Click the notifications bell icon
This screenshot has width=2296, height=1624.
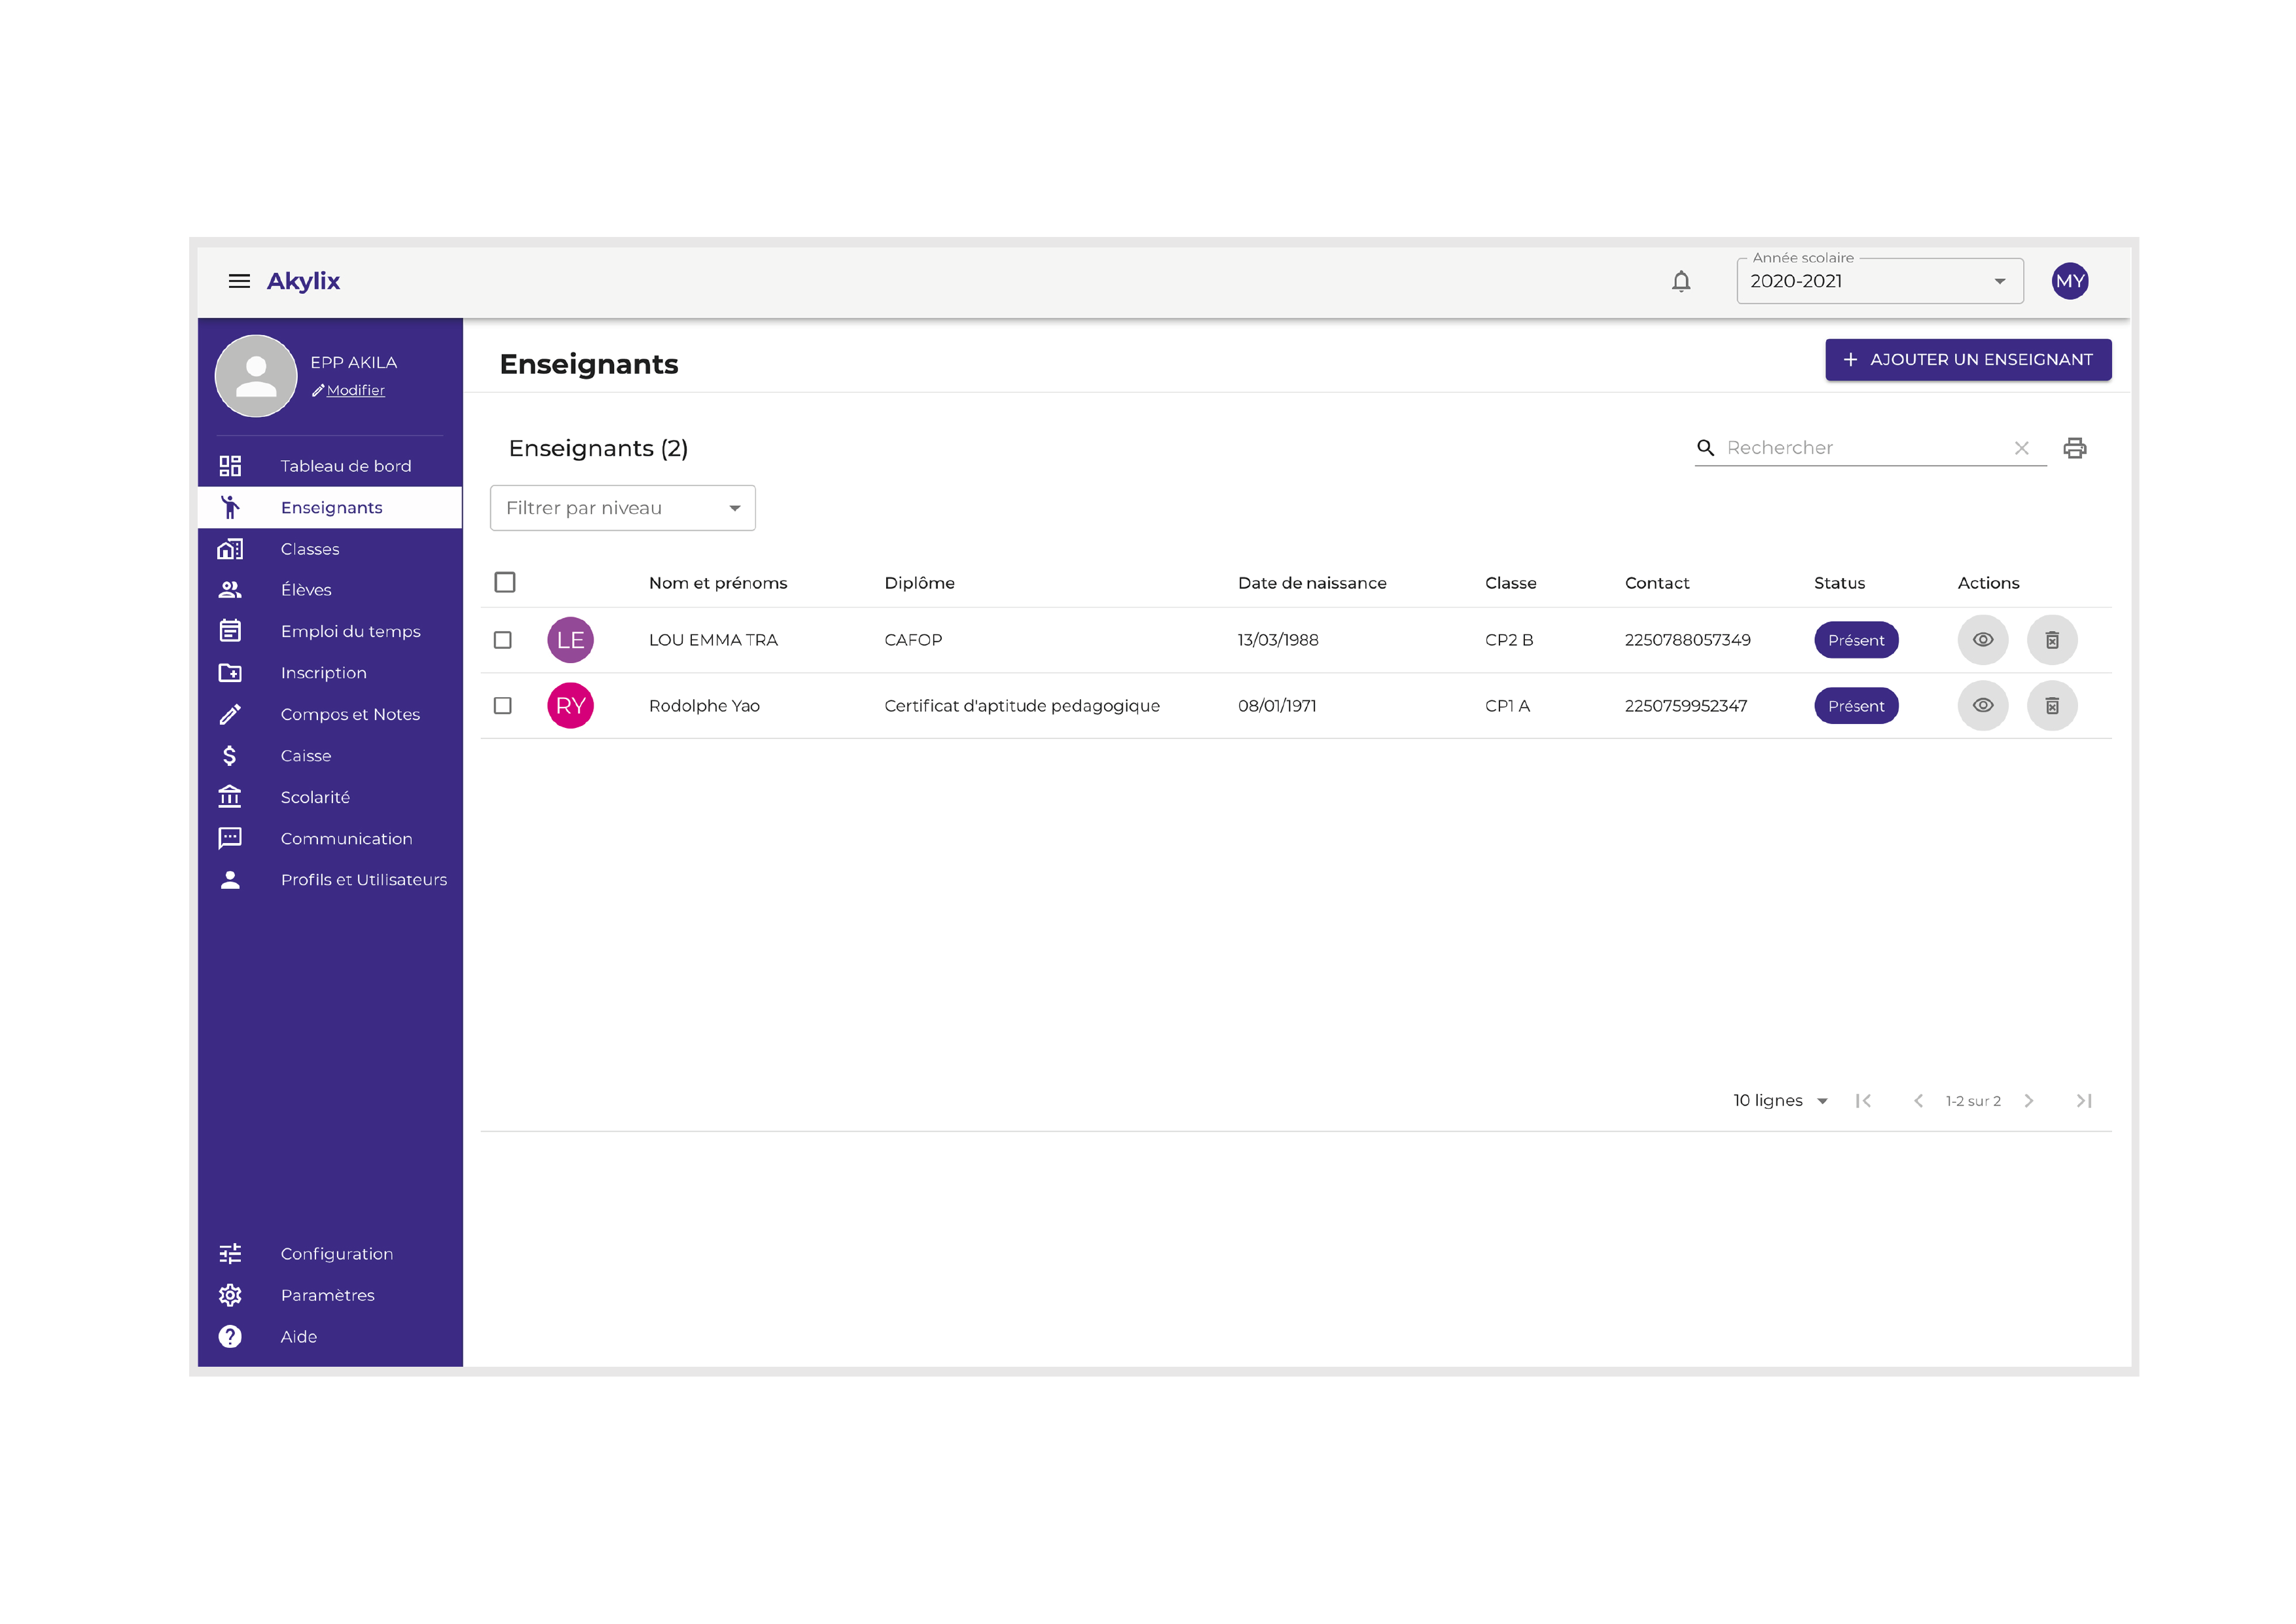coord(1681,281)
